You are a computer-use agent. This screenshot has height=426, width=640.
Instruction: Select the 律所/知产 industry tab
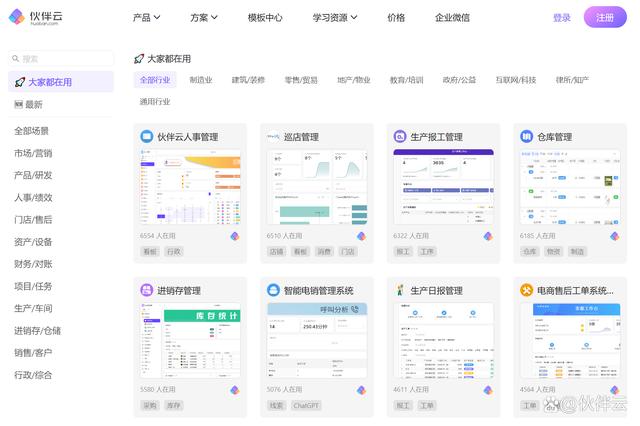pos(572,80)
